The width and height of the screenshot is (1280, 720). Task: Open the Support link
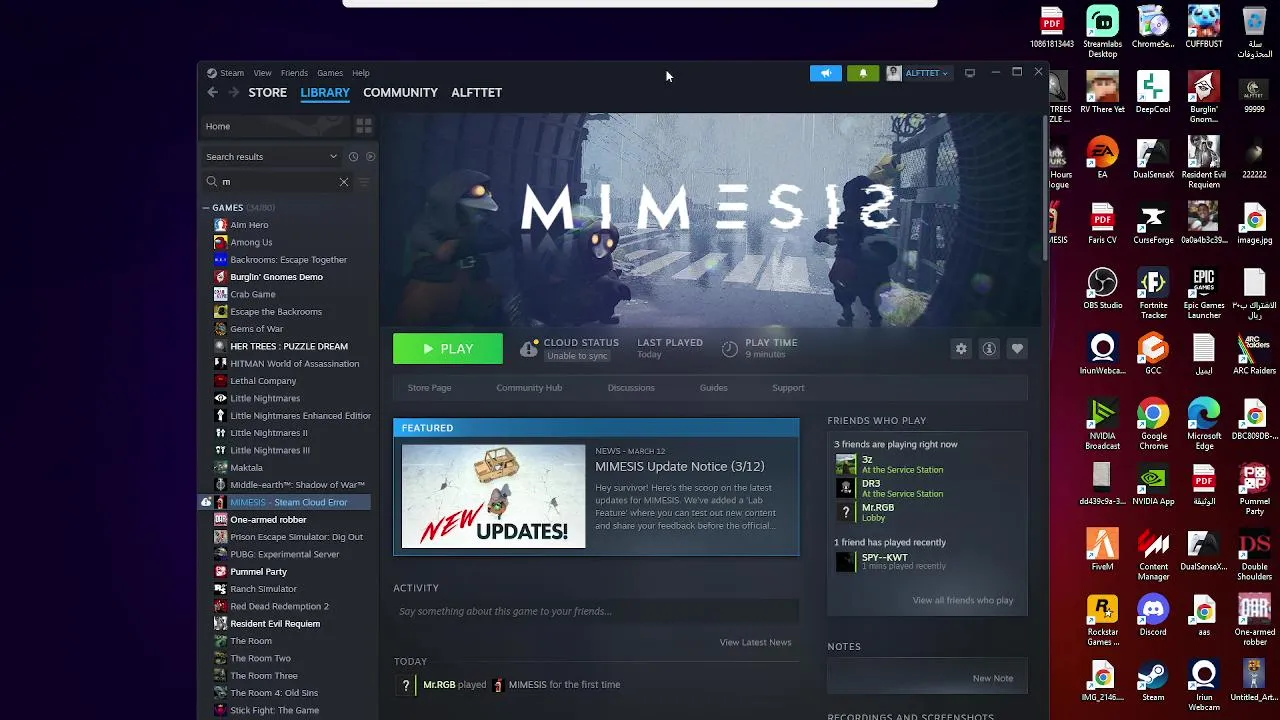(x=788, y=388)
